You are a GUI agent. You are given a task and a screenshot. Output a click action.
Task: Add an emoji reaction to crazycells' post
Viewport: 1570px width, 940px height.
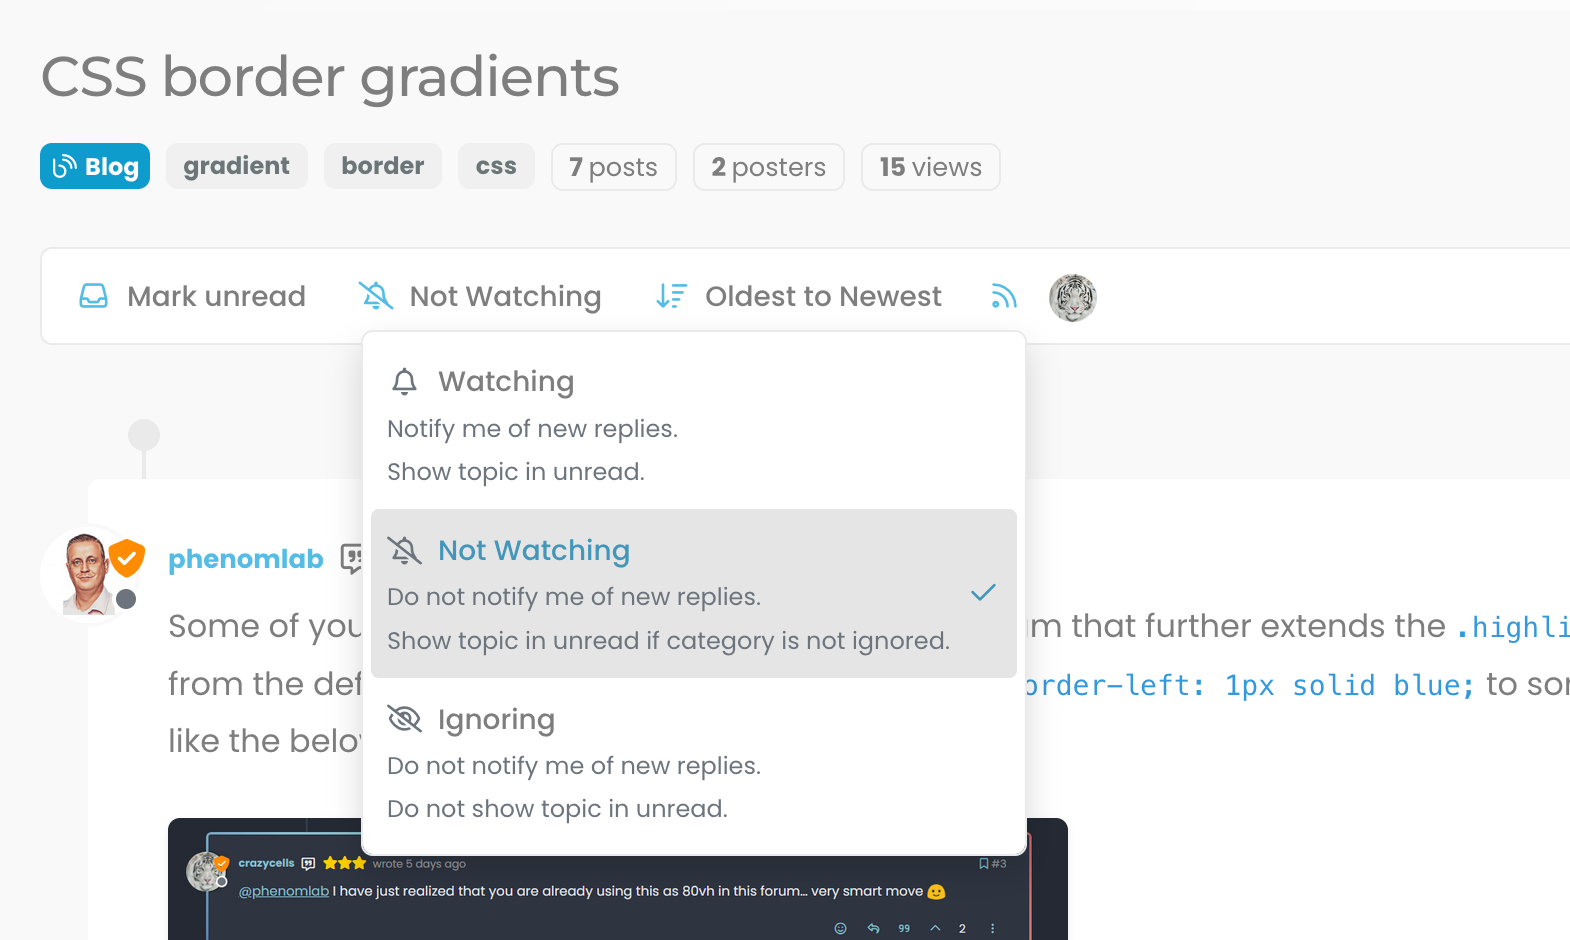839,928
